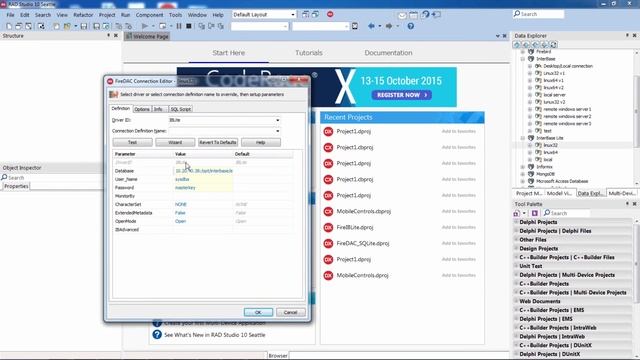Open the Documentation tab on Welcome Page
This screenshot has width=640, height=360.
point(388,53)
